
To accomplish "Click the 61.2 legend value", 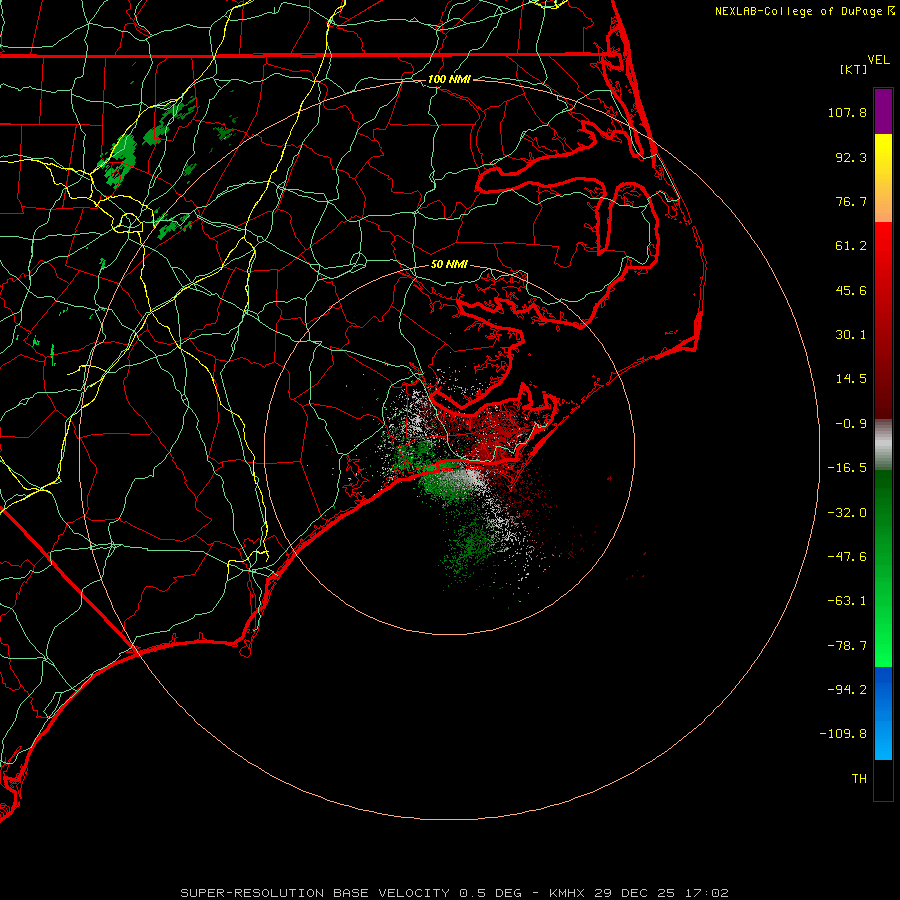I will point(851,246).
